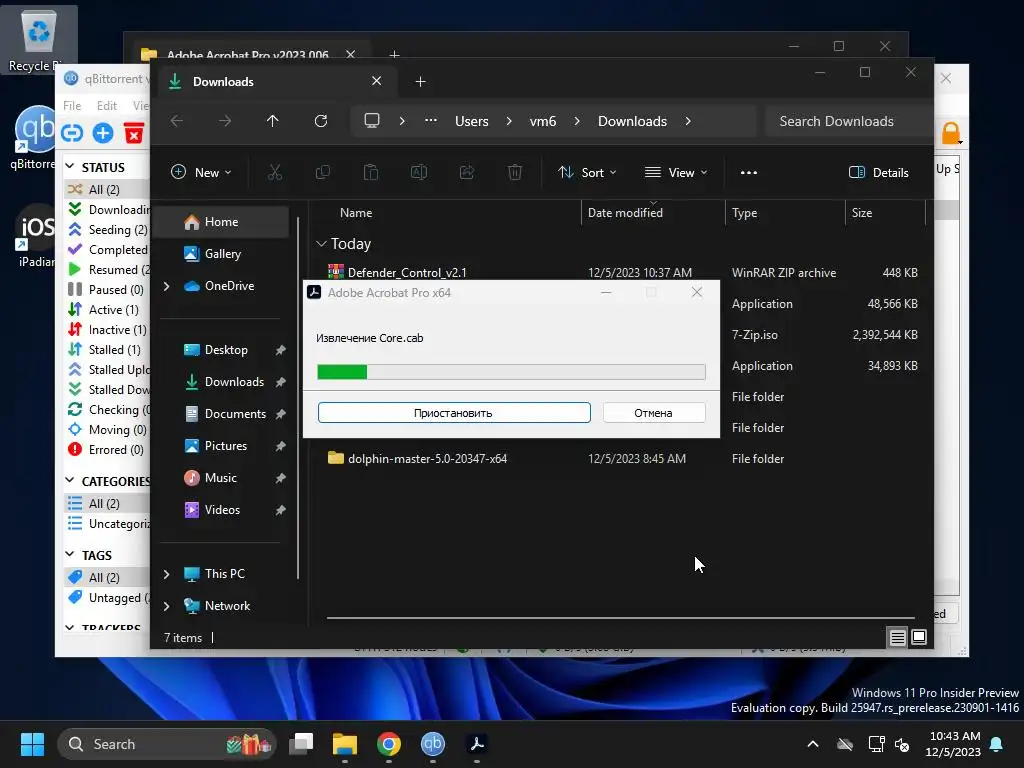1024x768 pixels.
Task: Show hidden system tray icons
Action: click(x=812, y=744)
